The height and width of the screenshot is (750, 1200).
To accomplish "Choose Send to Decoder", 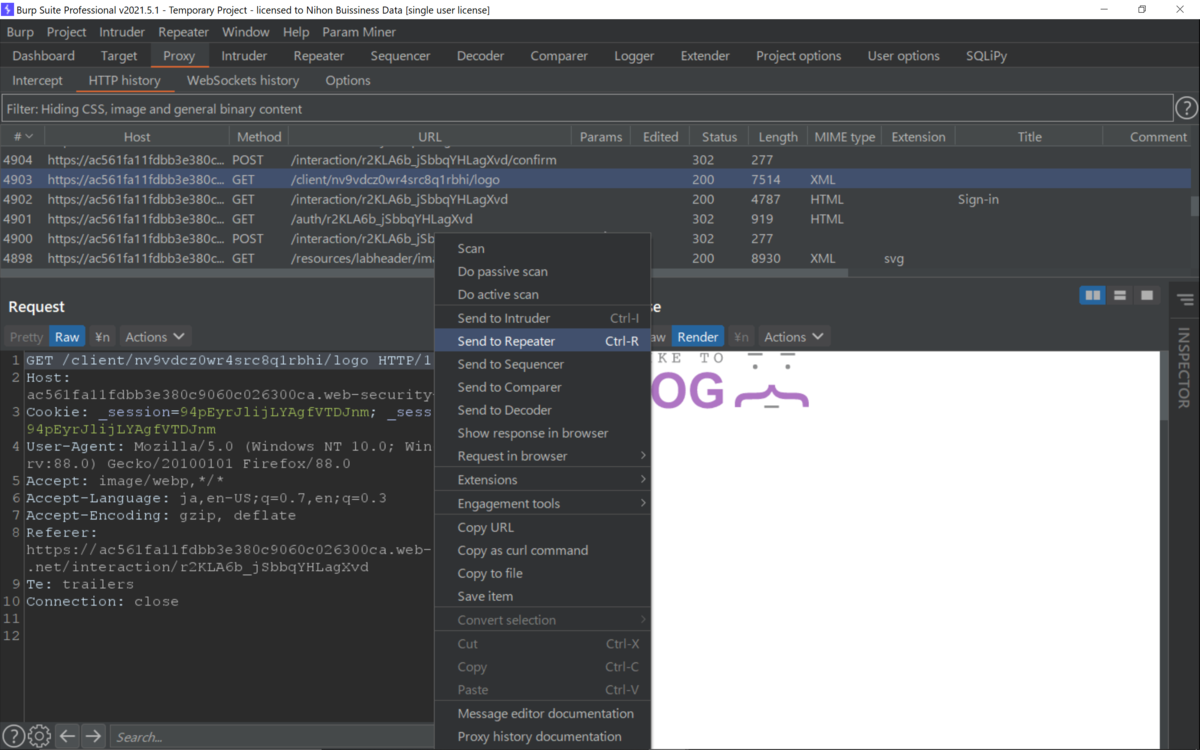I will pos(542,410).
